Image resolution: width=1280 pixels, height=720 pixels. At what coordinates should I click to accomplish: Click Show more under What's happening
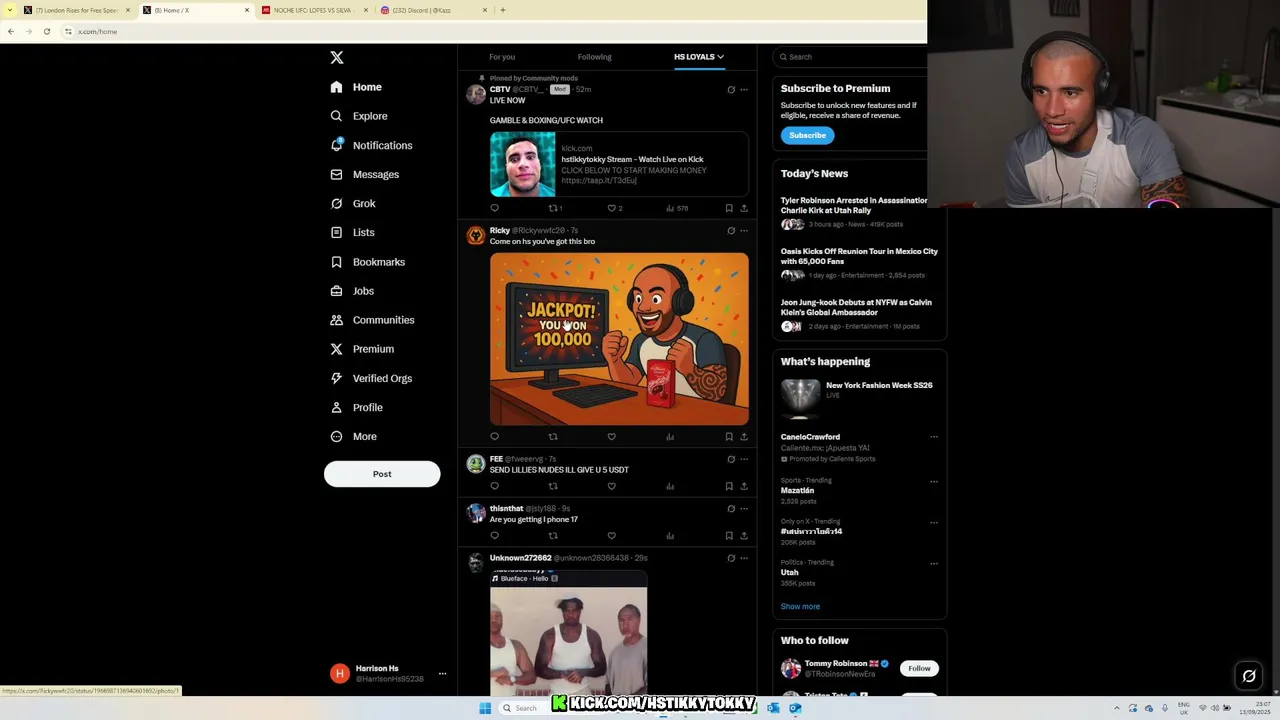(x=800, y=606)
